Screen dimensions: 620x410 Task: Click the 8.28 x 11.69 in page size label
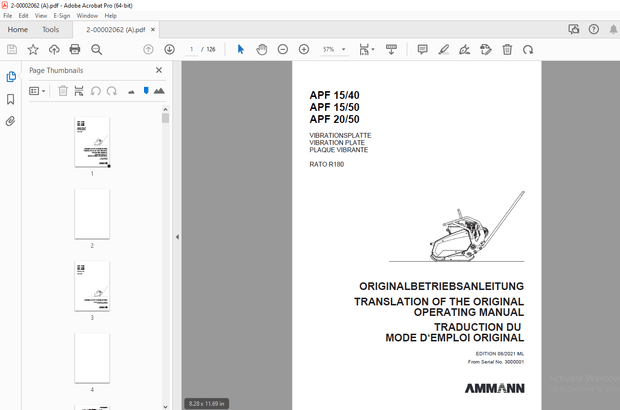point(206,404)
